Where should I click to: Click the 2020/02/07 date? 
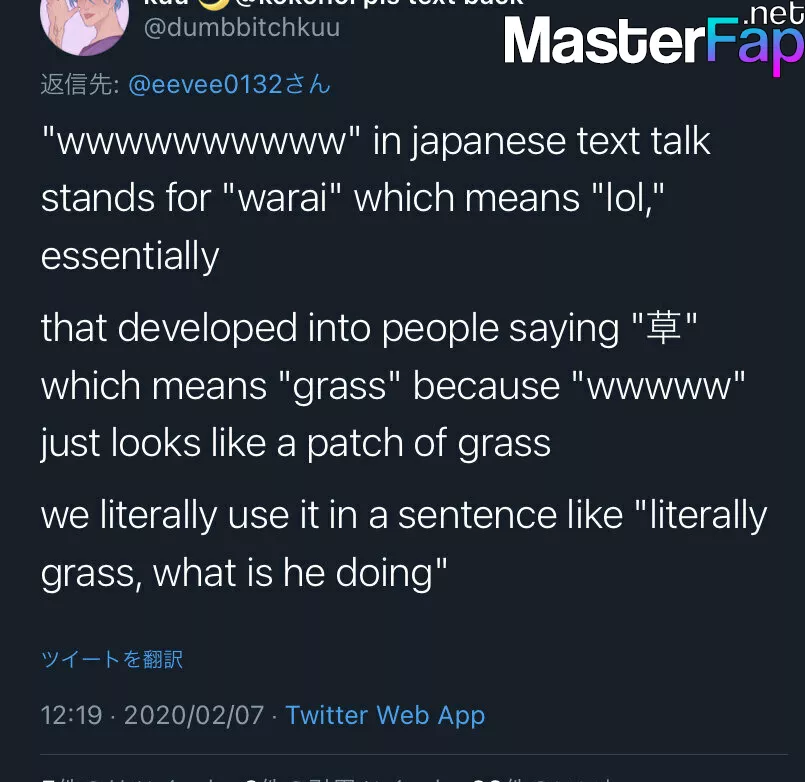[194, 715]
